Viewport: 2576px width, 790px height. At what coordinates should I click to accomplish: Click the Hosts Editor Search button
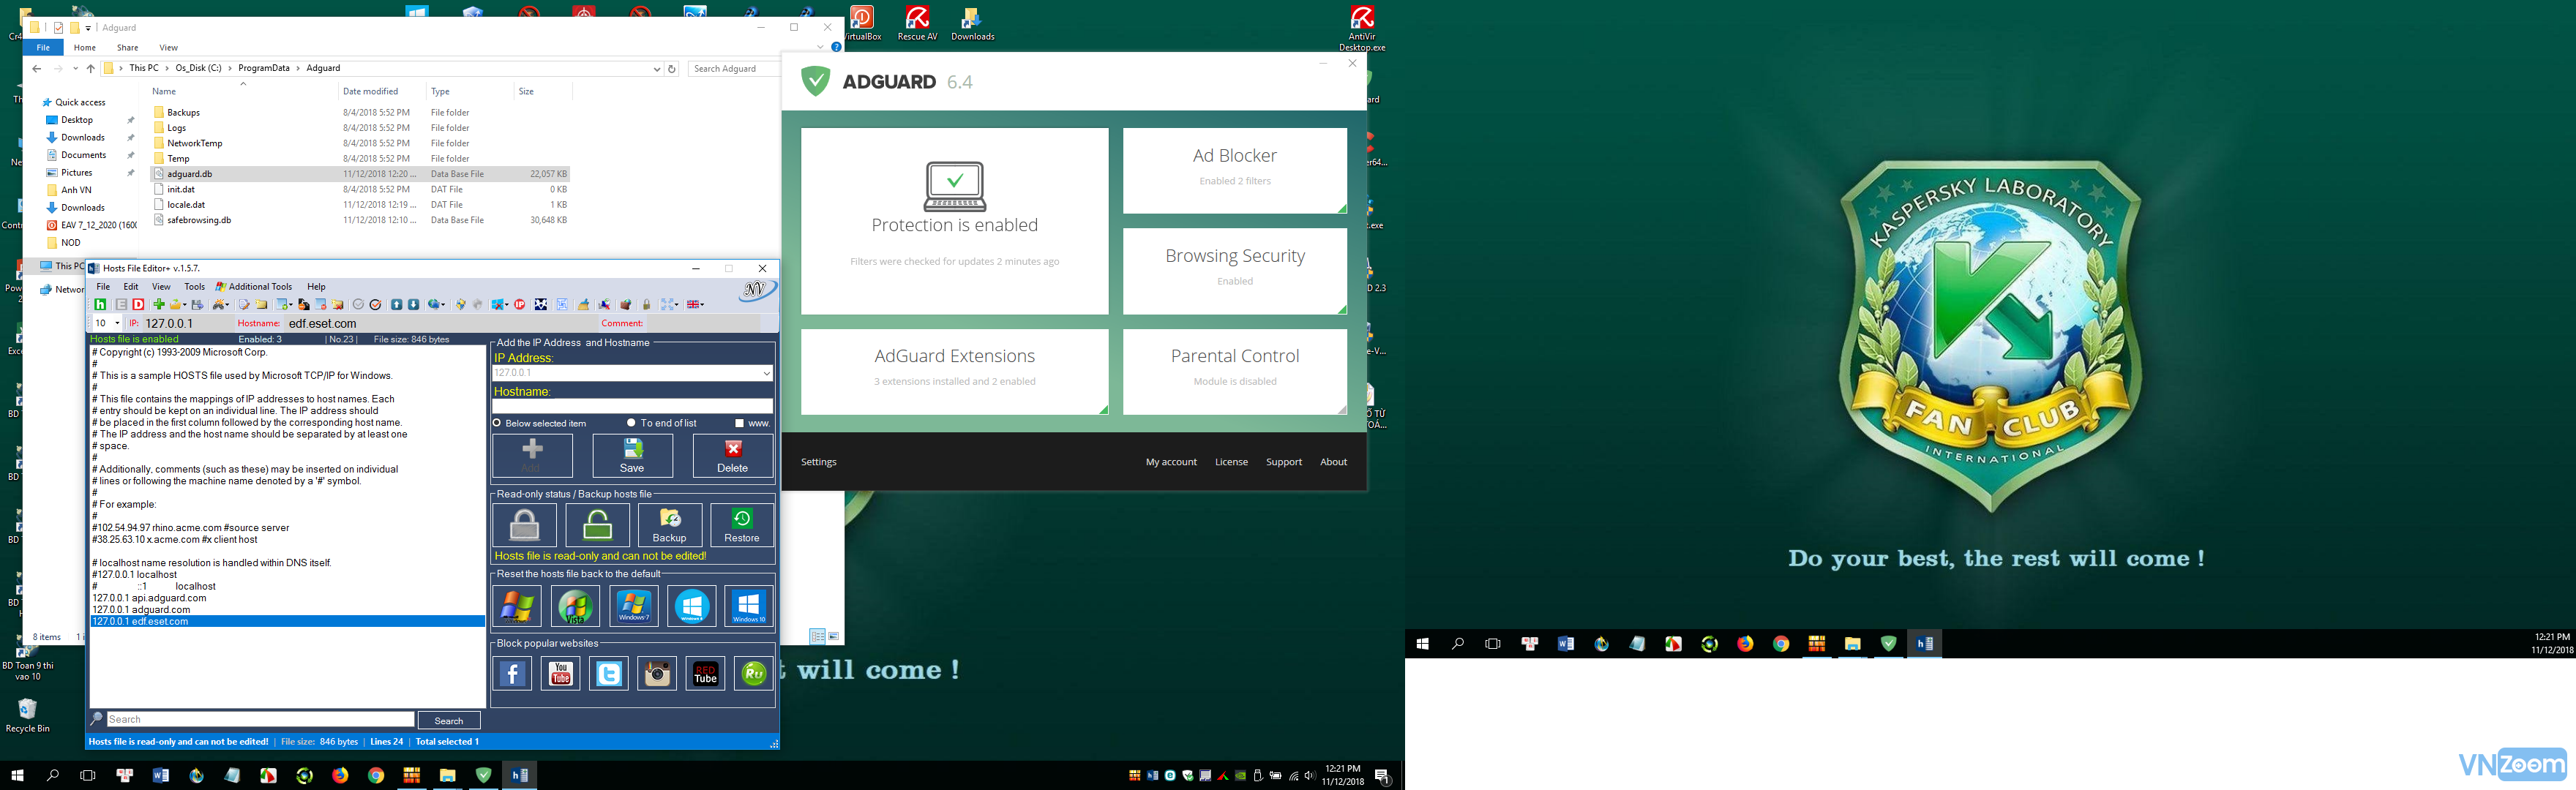[x=449, y=720]
